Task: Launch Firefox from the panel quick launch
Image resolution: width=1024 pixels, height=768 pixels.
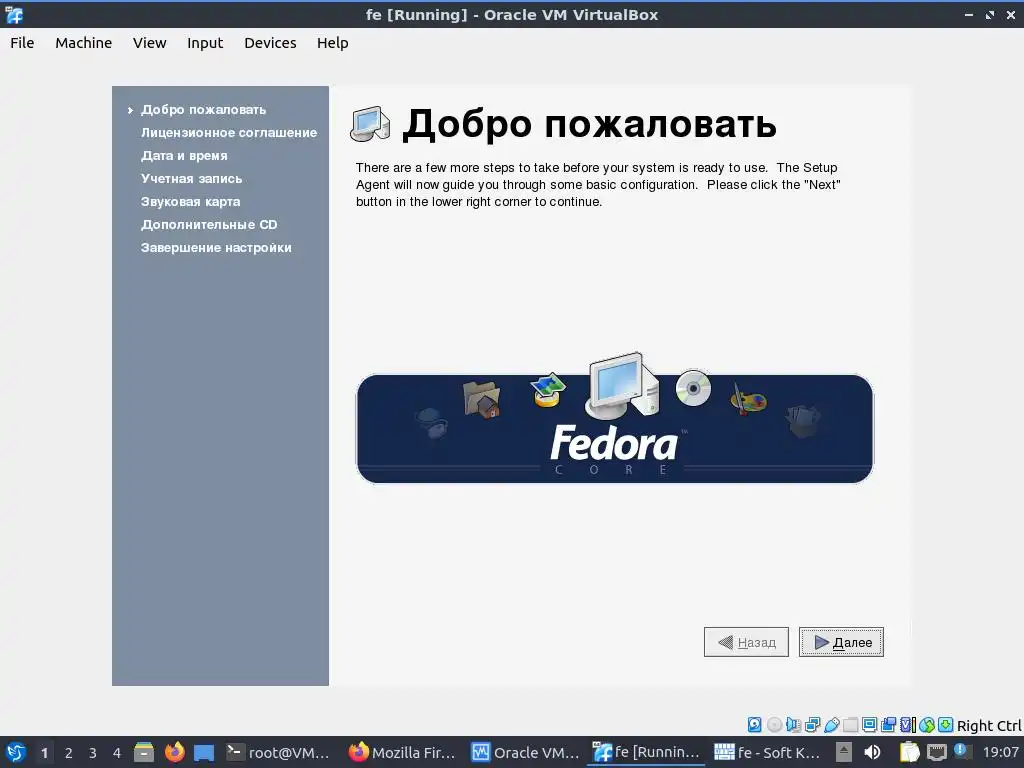Action: (x=174, y=752)
